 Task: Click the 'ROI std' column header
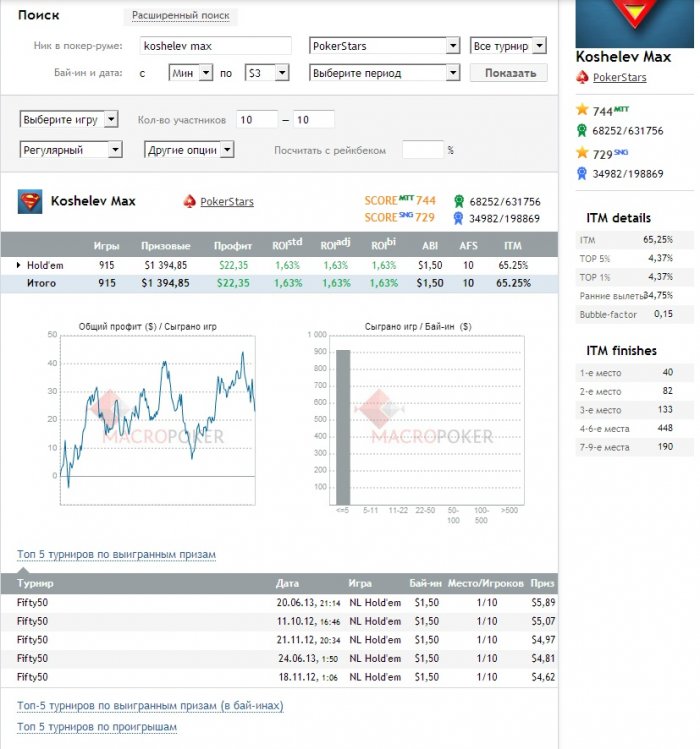pos(287,244)
